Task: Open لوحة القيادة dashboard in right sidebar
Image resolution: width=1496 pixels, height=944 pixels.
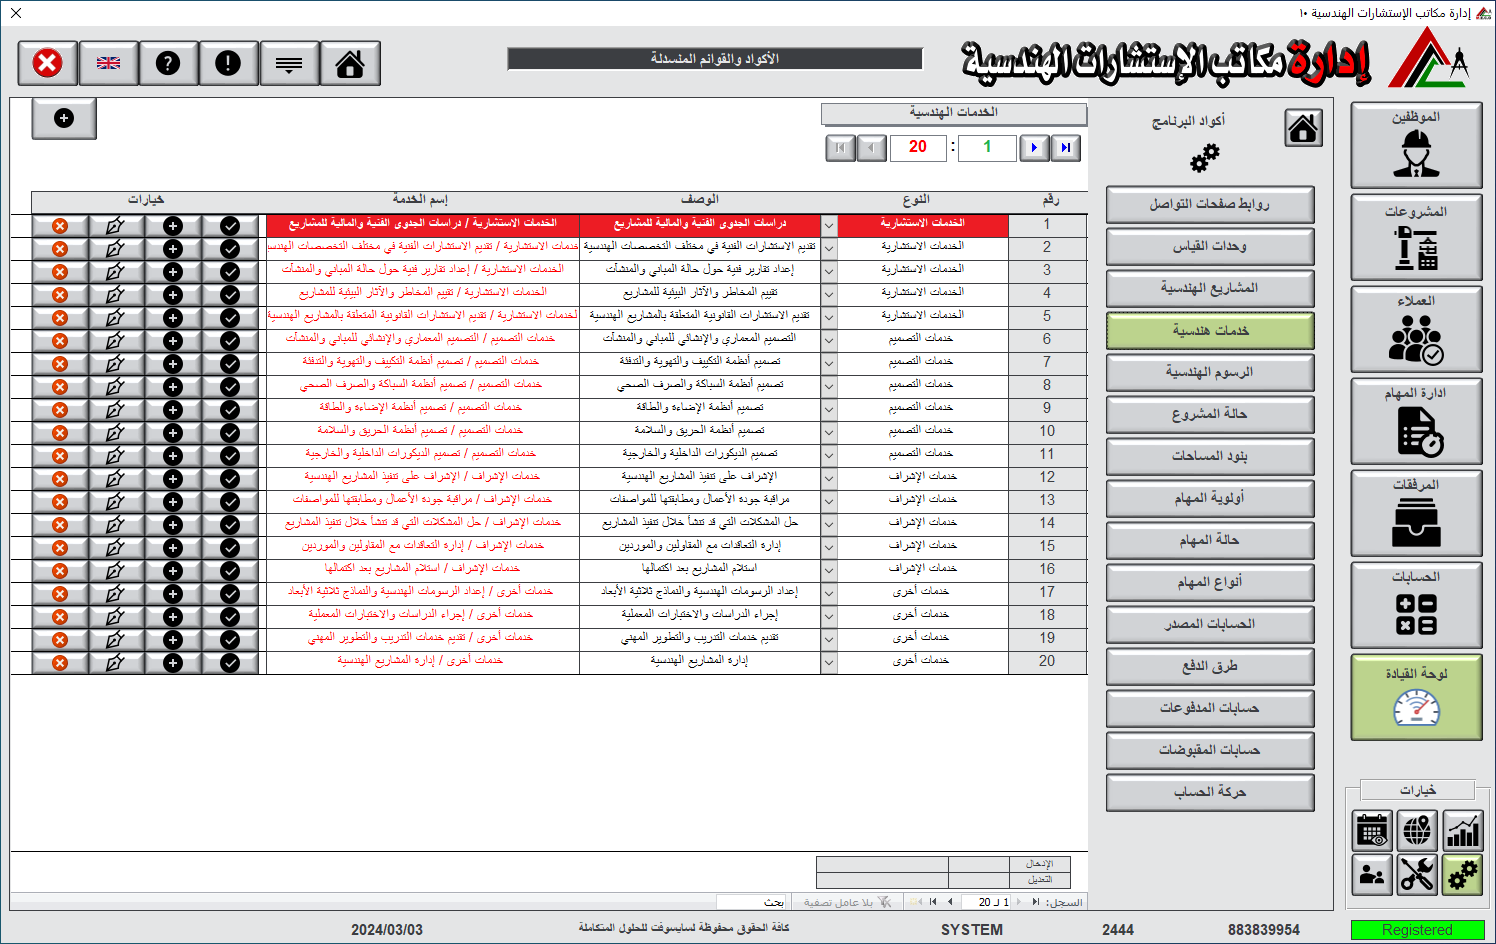Action: click(x=1416, y=697)
